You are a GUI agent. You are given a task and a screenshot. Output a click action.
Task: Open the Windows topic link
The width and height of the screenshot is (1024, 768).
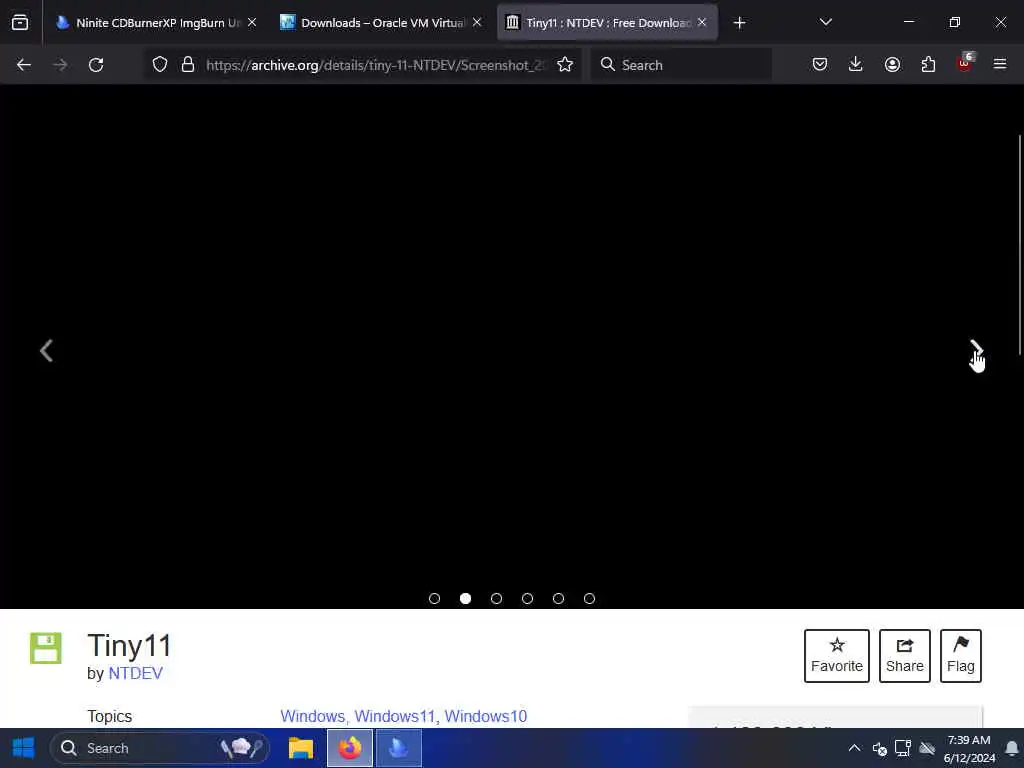point(312,716)
